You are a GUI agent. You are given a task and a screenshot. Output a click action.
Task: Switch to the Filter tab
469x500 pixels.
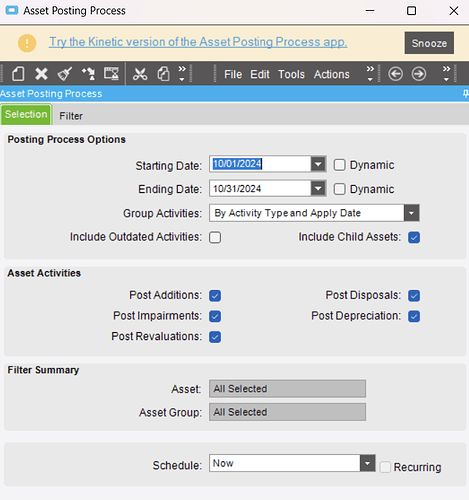click(x=71, y=116)
